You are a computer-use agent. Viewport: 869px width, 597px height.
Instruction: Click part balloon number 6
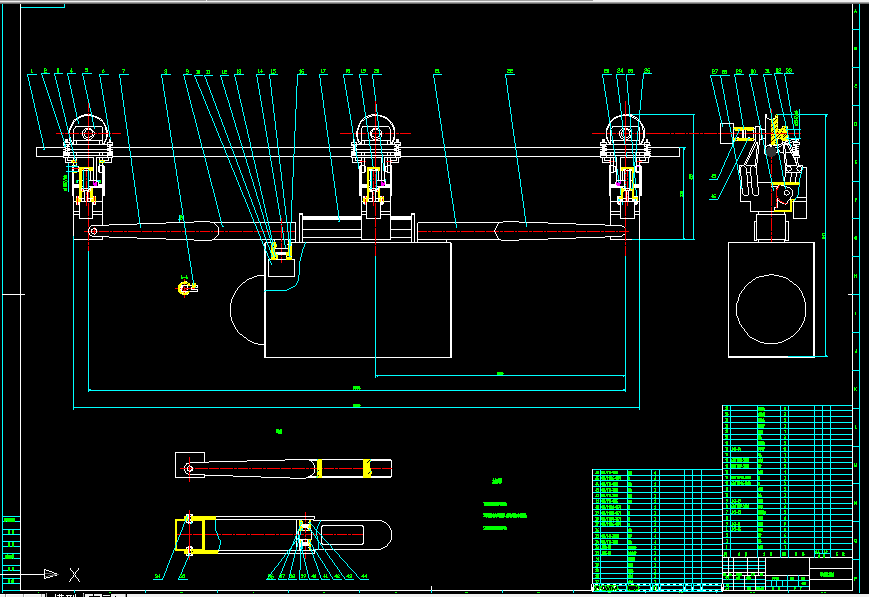(103, 71)
